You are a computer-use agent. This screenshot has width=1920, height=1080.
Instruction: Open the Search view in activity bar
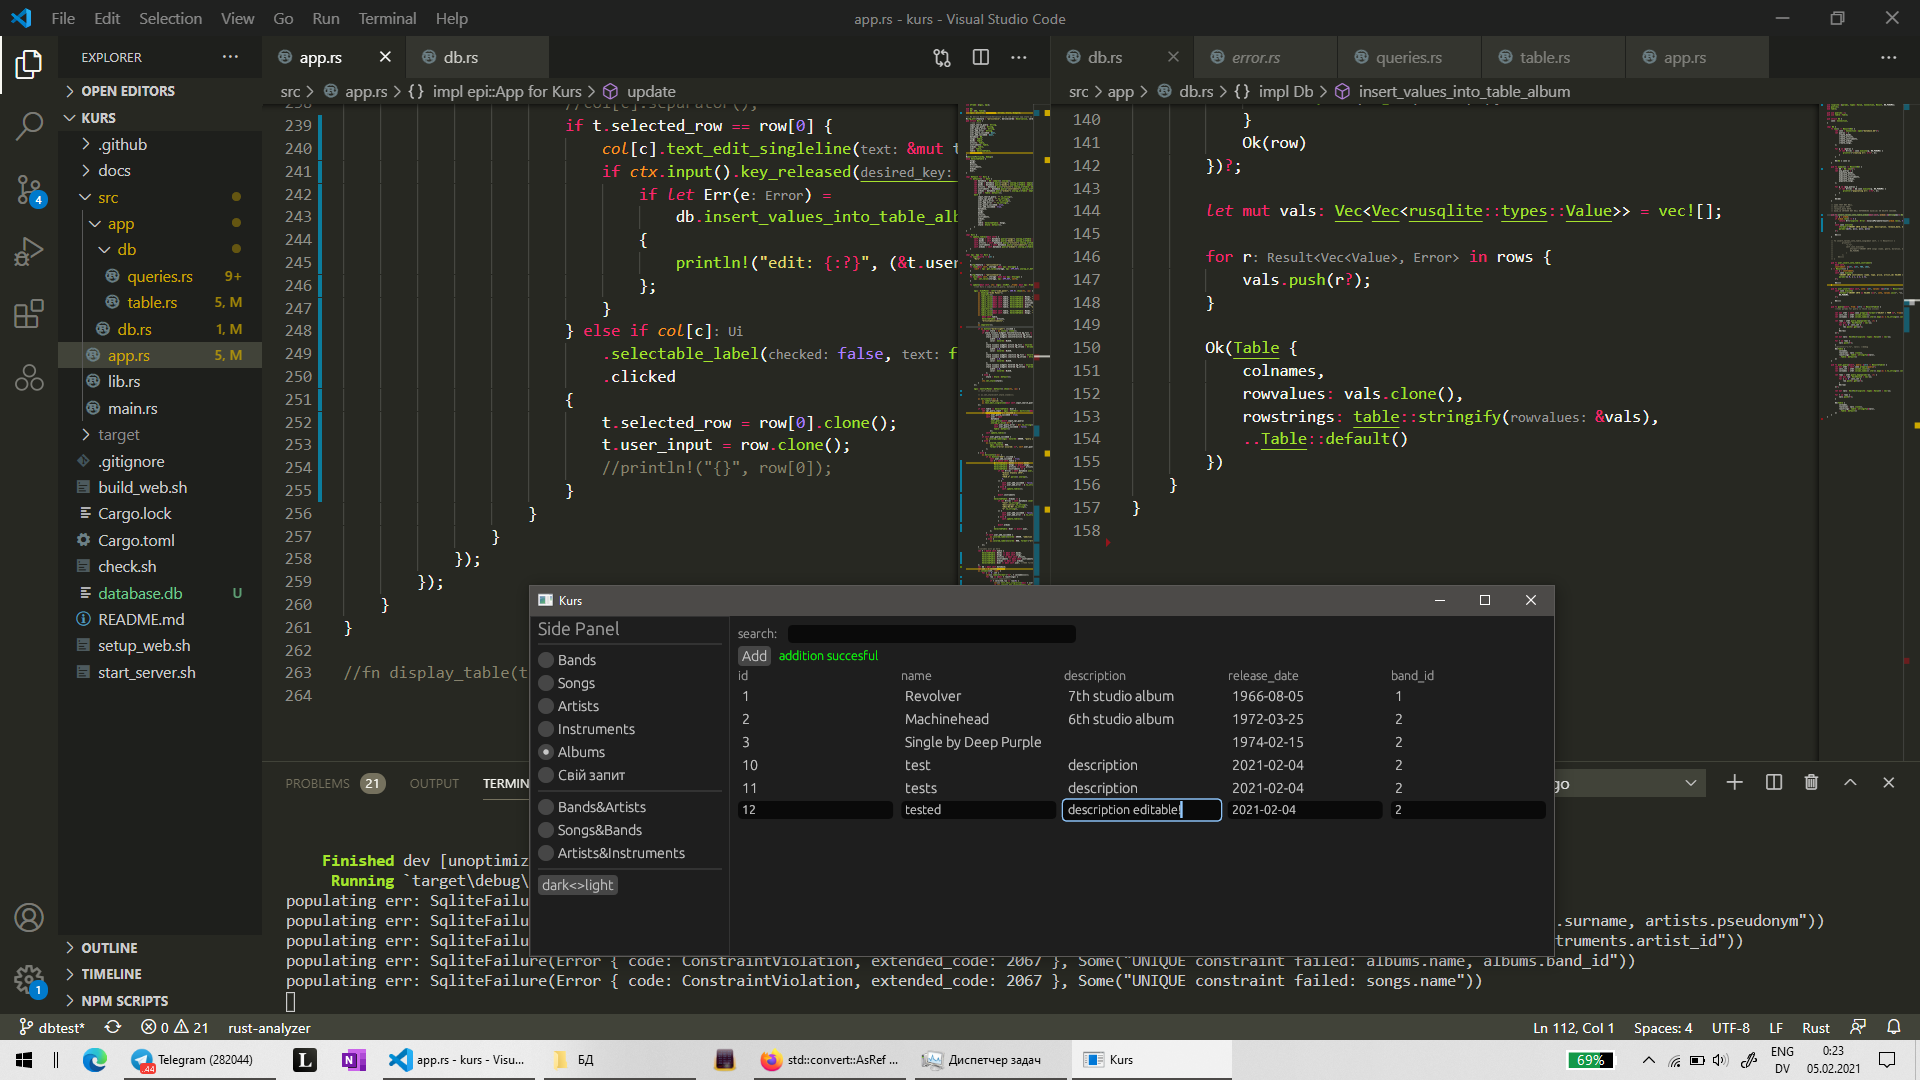(29, 126)
